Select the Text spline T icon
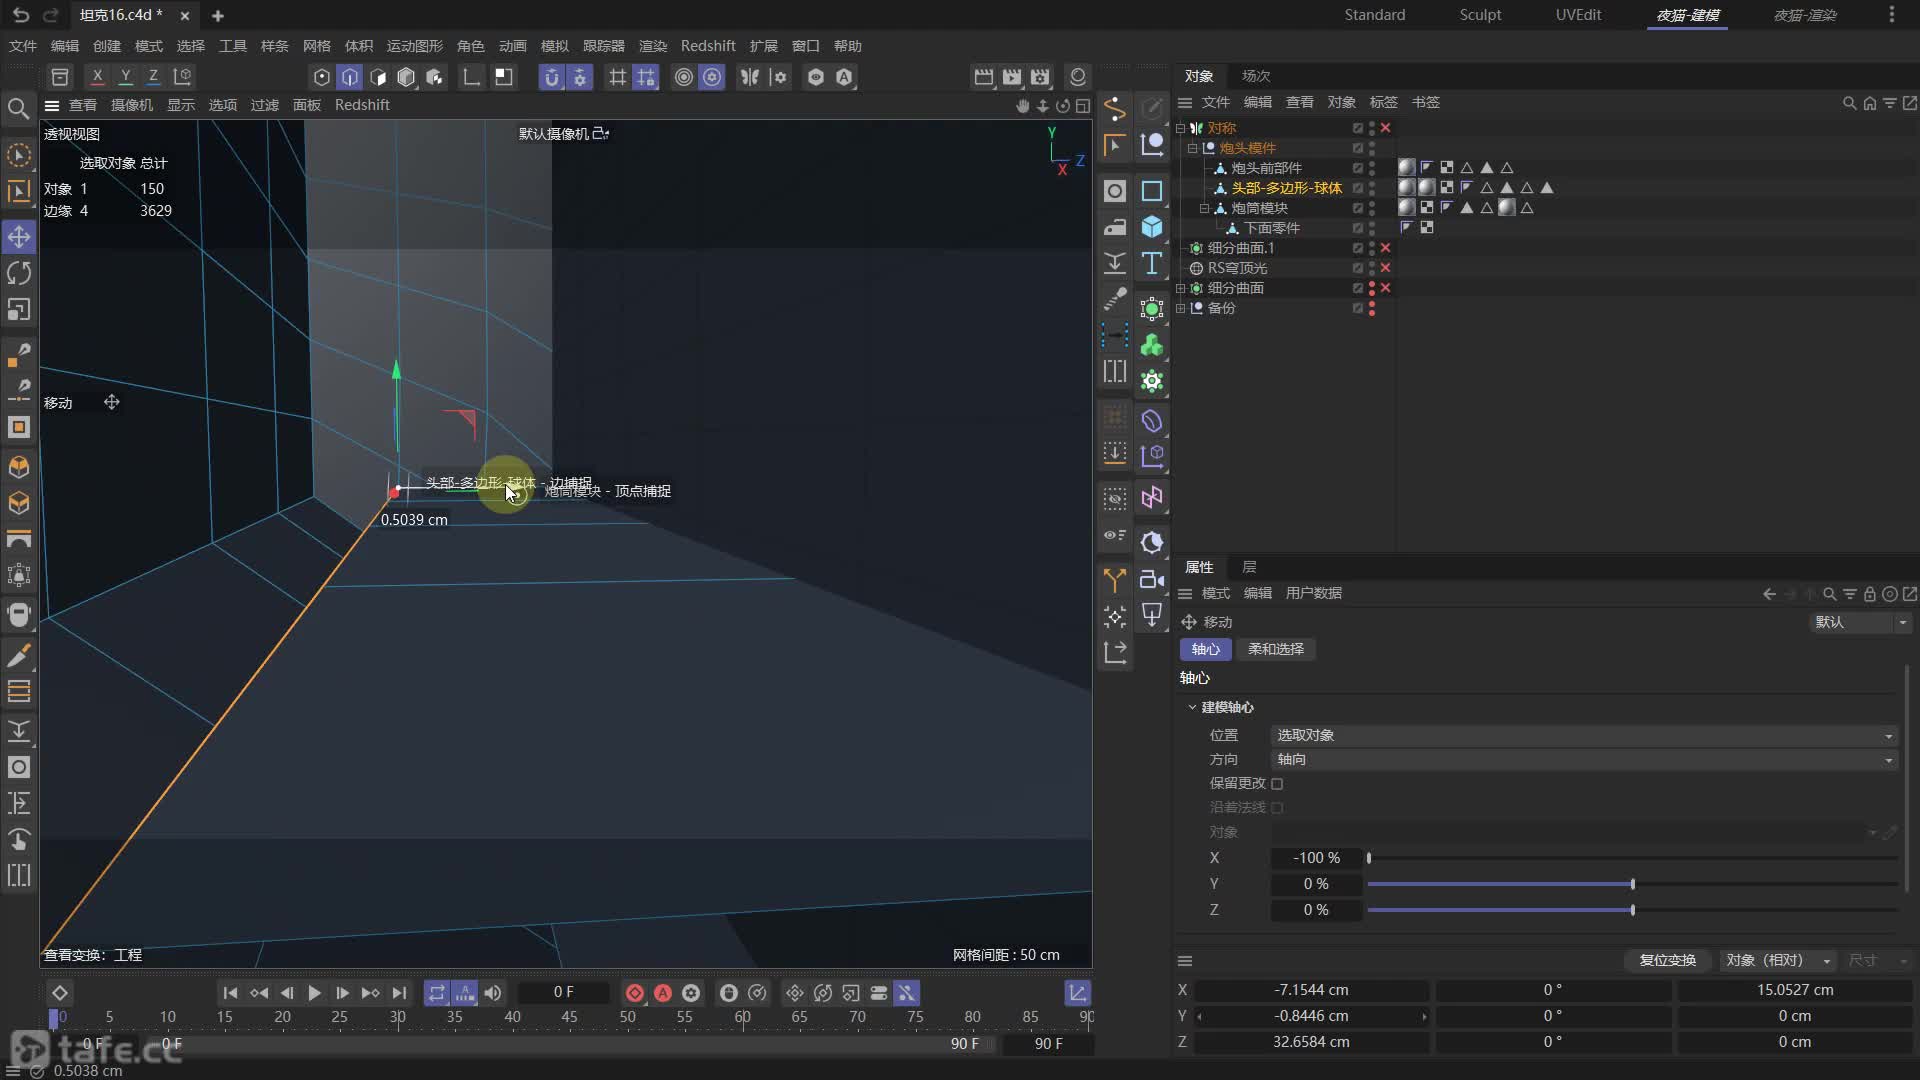 click(1152, 263)
